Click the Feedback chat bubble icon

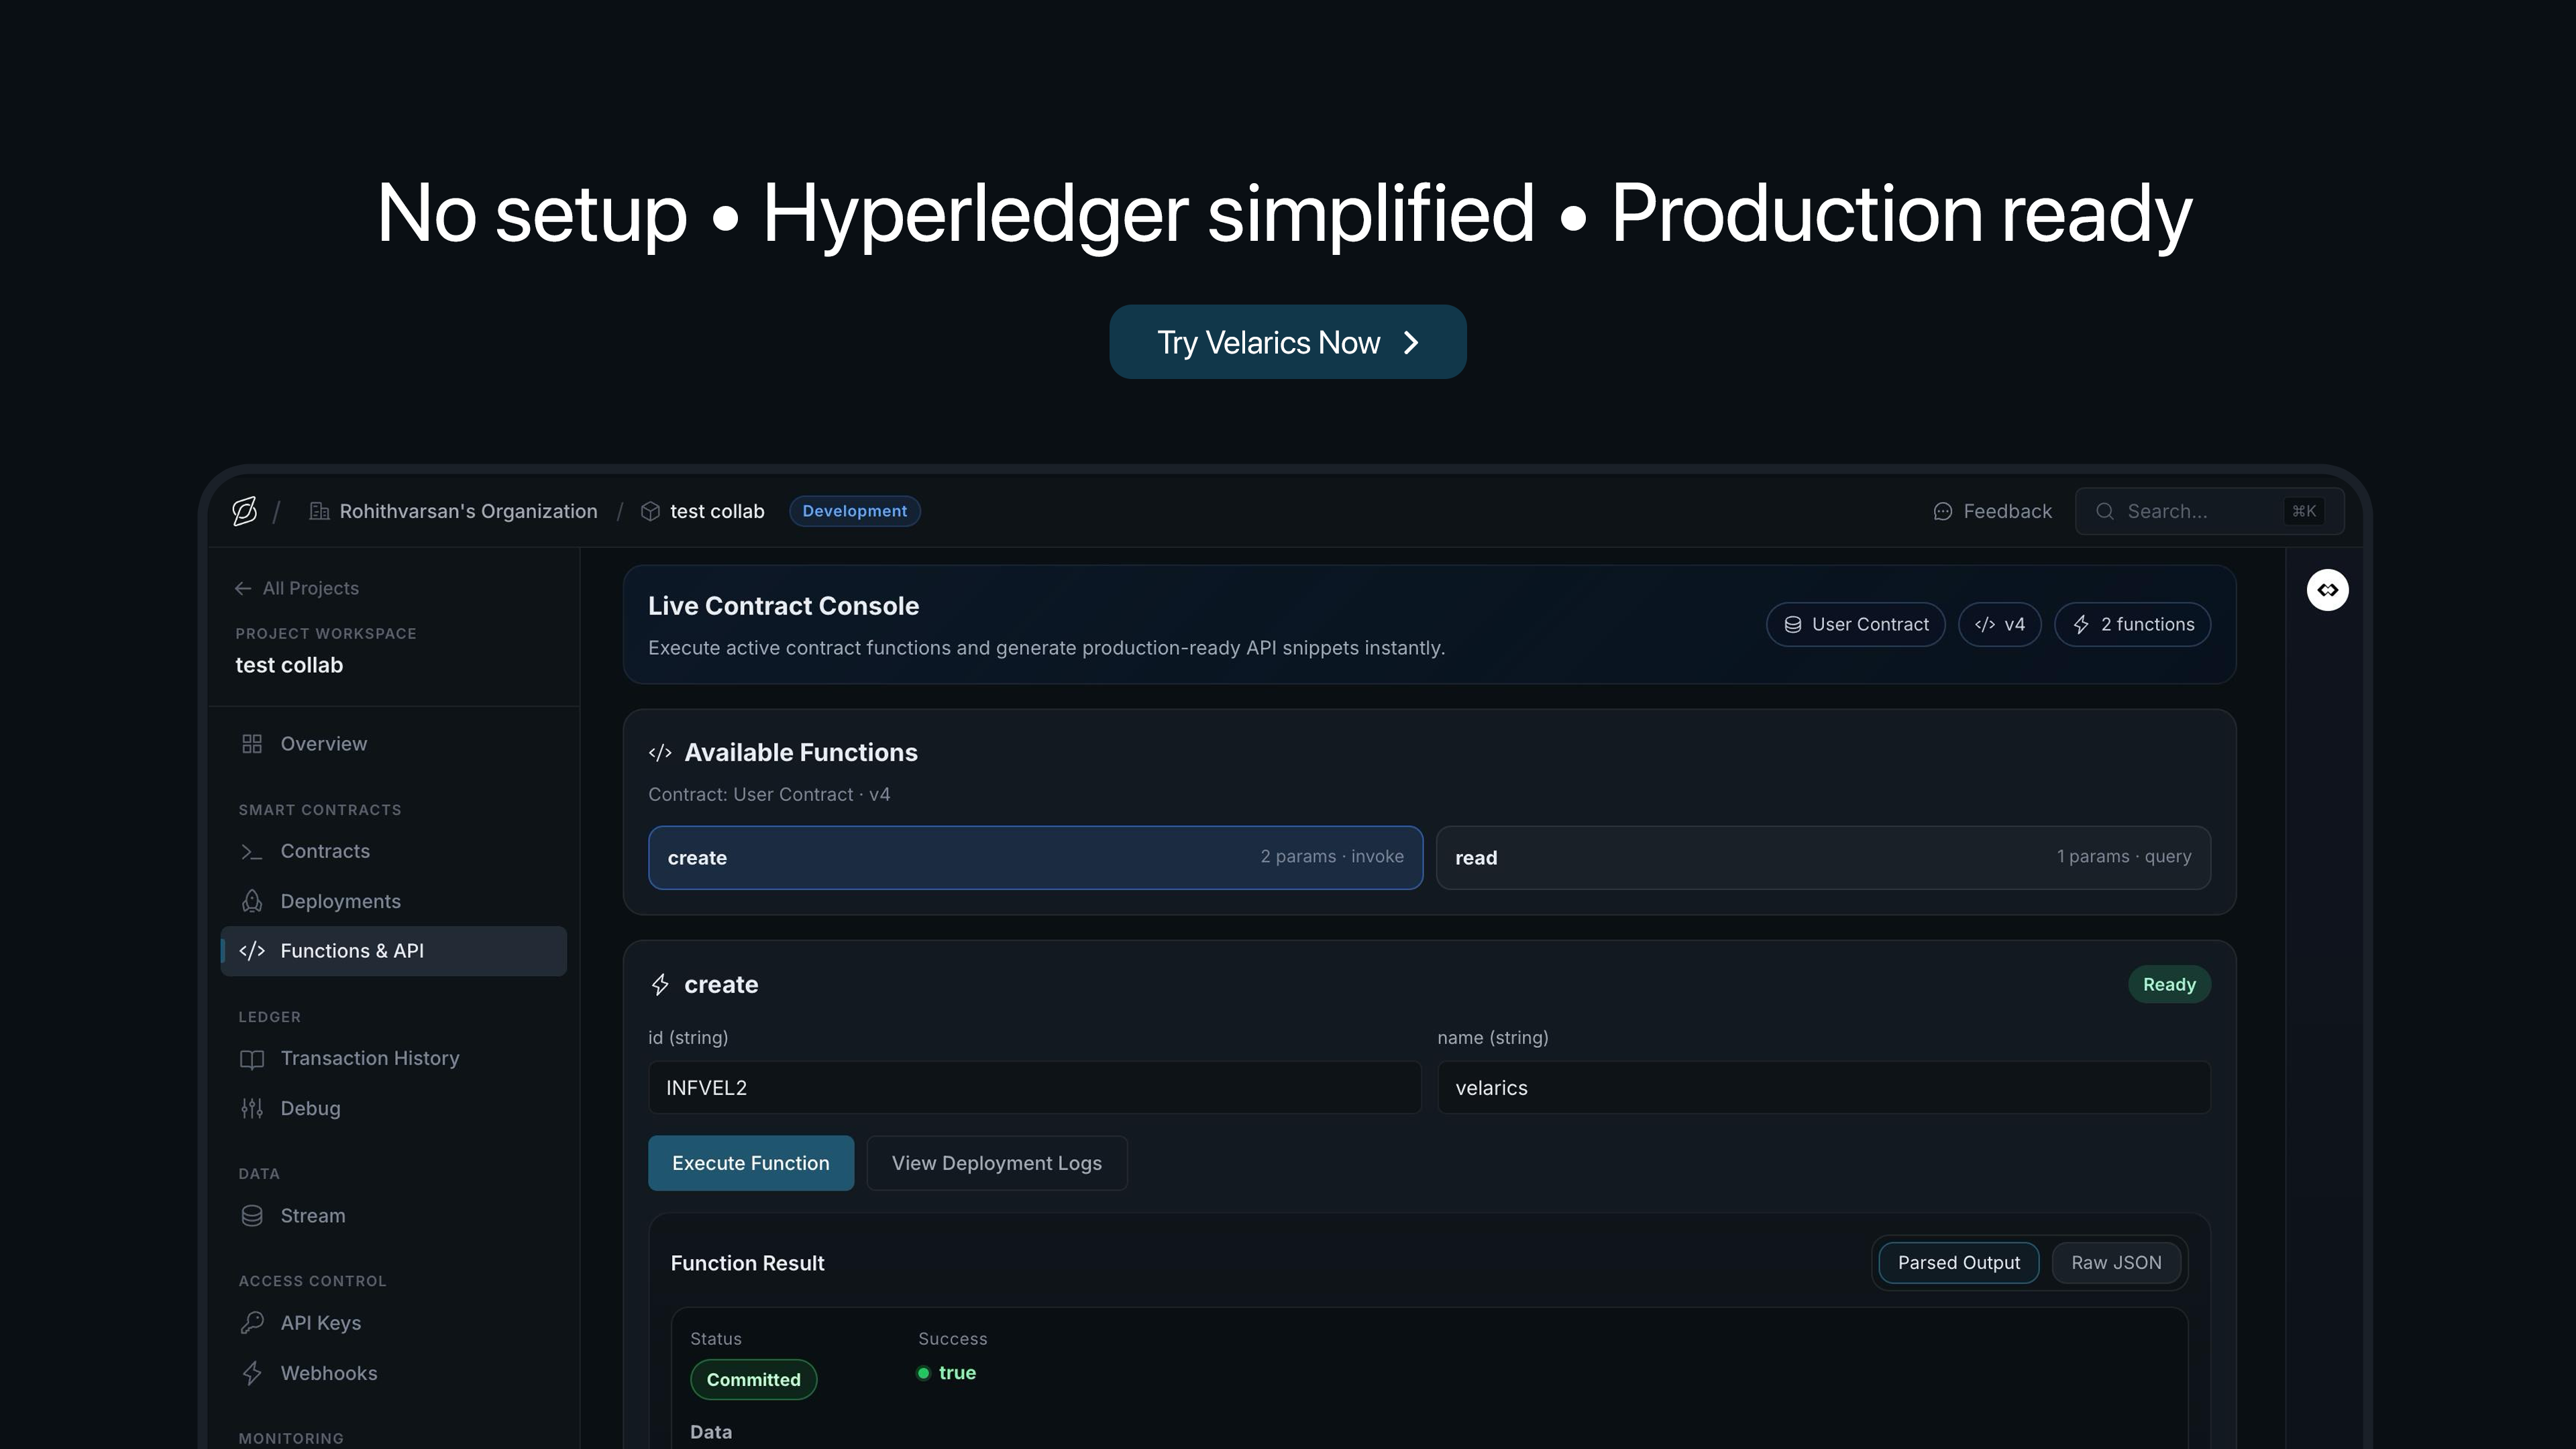1942,512
